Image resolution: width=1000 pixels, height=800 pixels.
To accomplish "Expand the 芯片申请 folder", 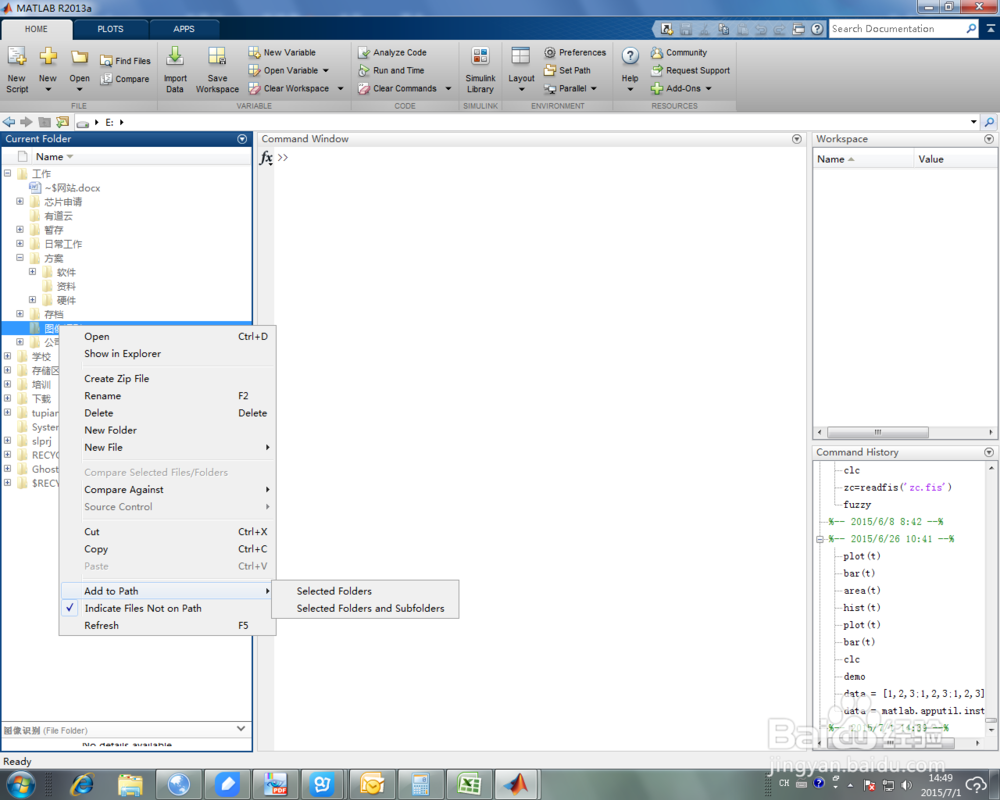I will (20, 202).
